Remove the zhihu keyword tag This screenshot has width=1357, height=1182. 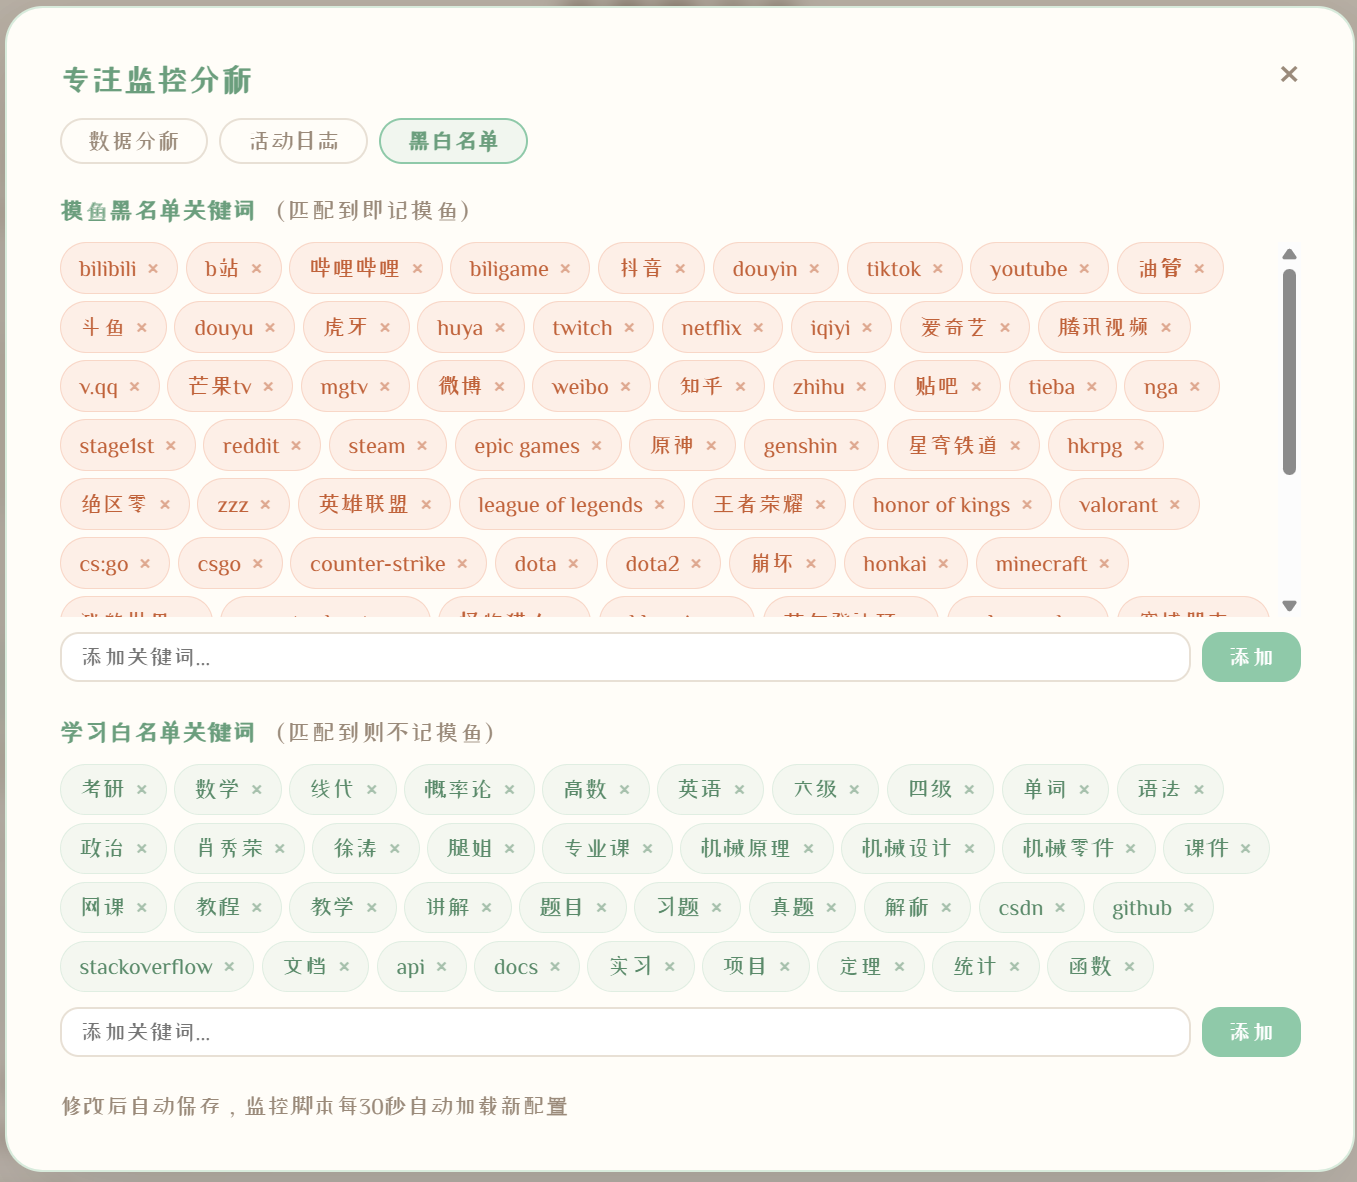[861, 387]
